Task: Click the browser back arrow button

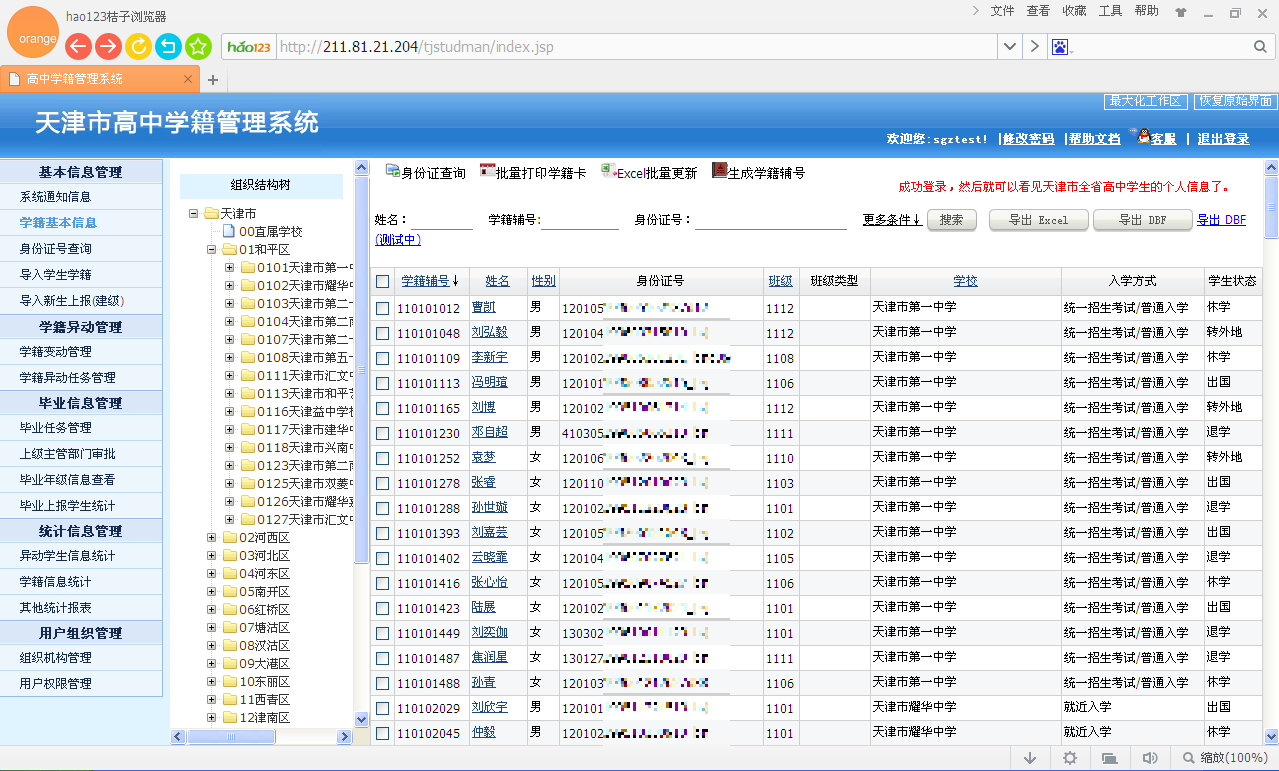Action: point(79,46)
